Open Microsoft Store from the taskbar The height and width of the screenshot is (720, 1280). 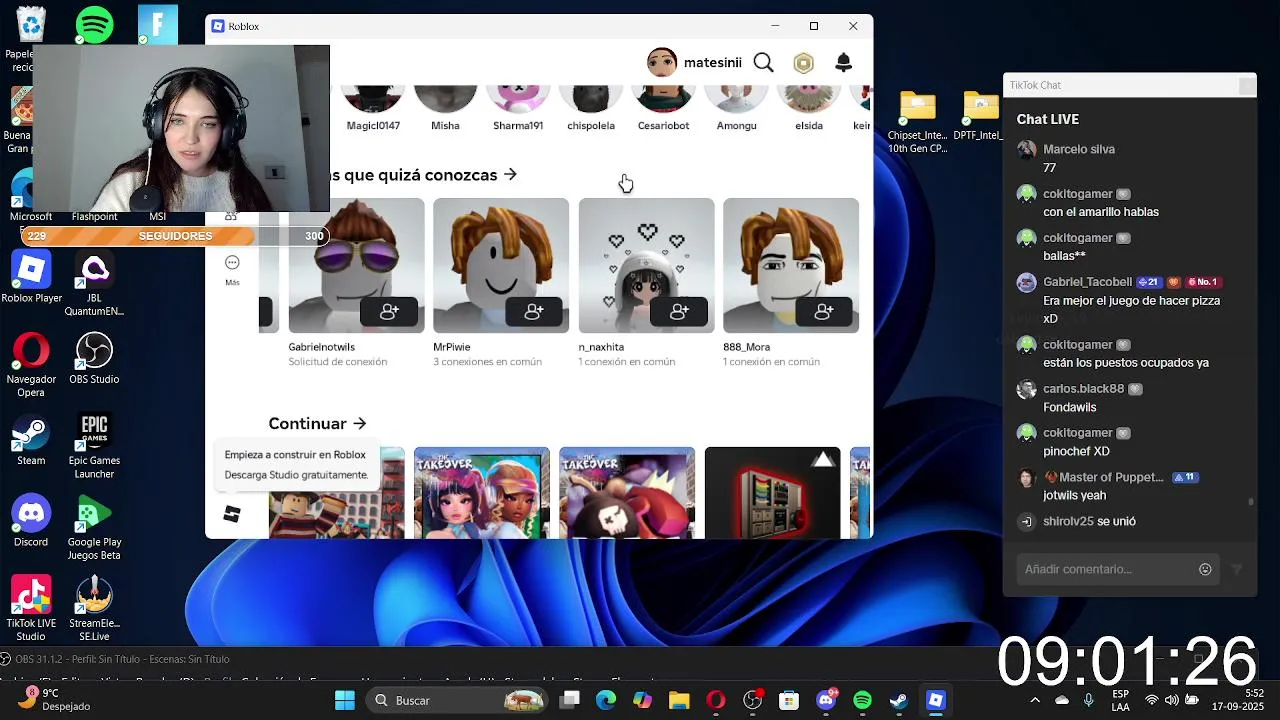tap(789, 700)
